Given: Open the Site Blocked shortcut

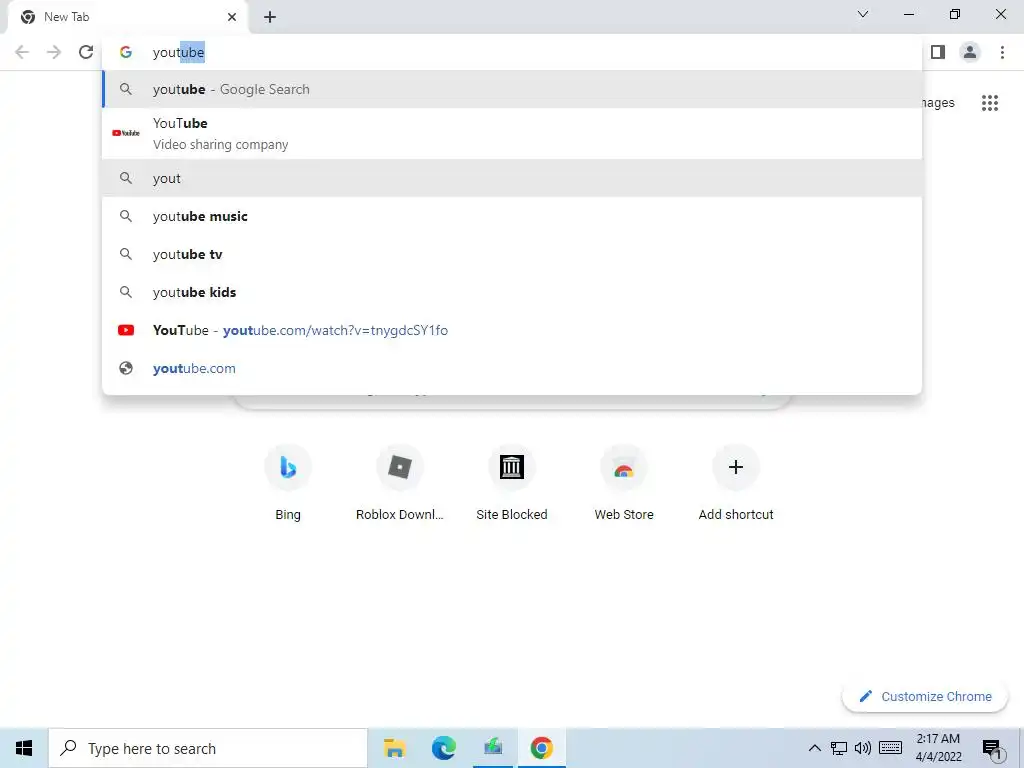Looking at the screenshot, I should (512, 483).
